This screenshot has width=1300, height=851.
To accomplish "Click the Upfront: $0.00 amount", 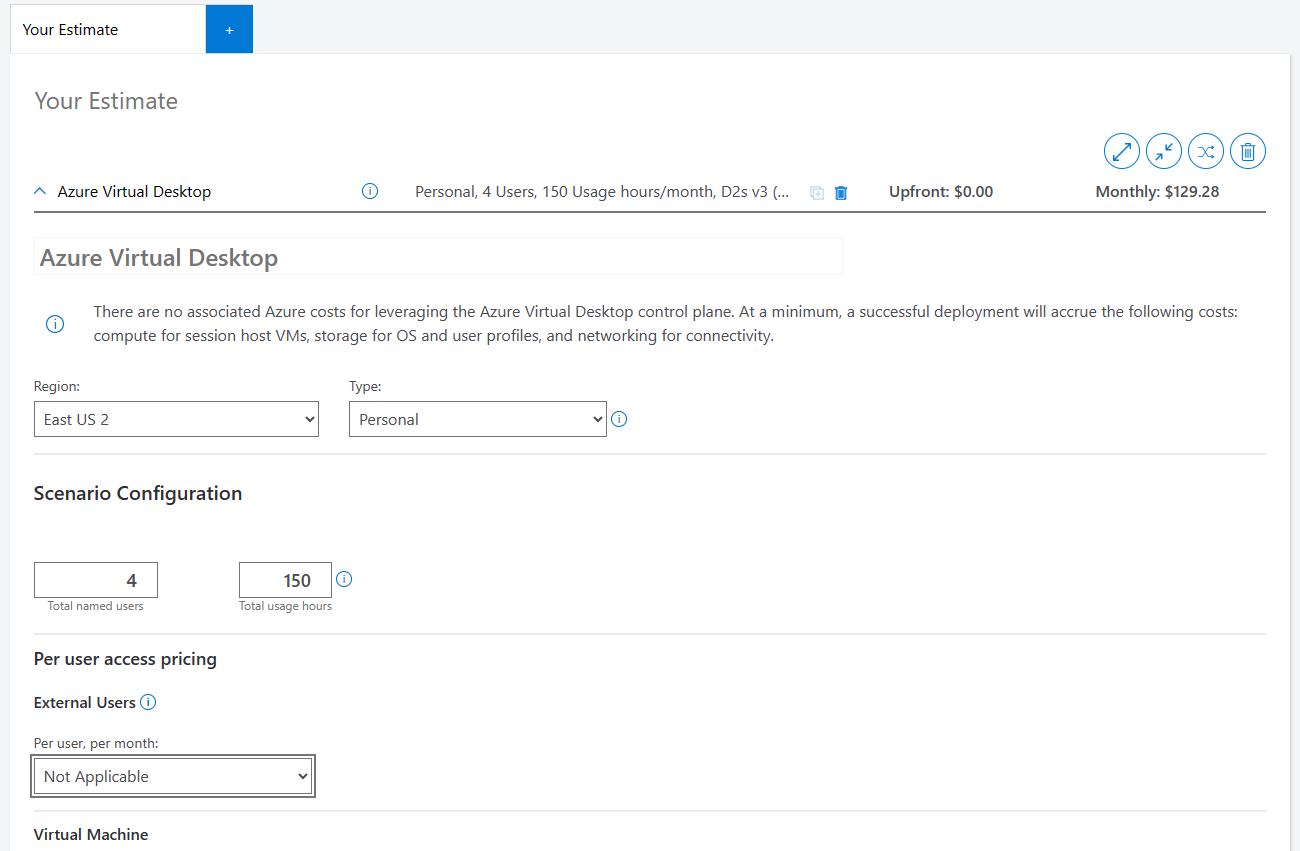I will 941,192.
